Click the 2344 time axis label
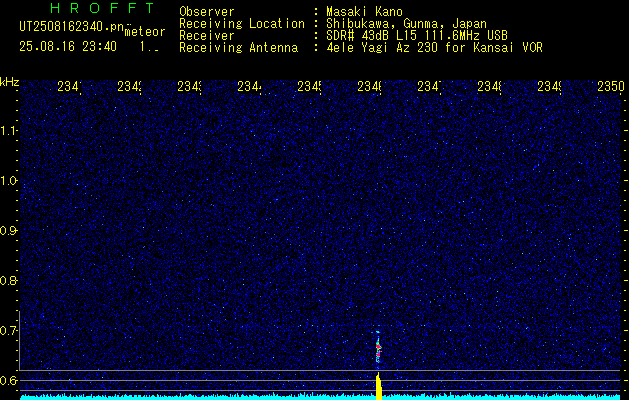Image resolution: width=629 pixels, height=400 pixels. coord(249,86)
